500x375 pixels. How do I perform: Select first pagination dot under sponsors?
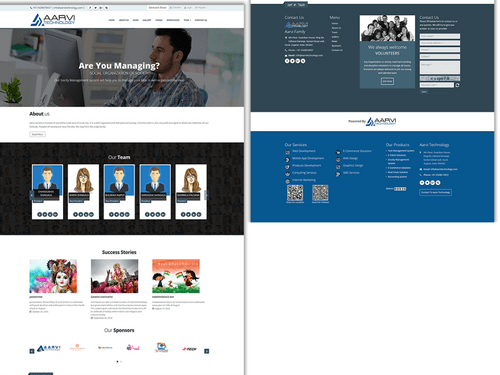(117, 361)
